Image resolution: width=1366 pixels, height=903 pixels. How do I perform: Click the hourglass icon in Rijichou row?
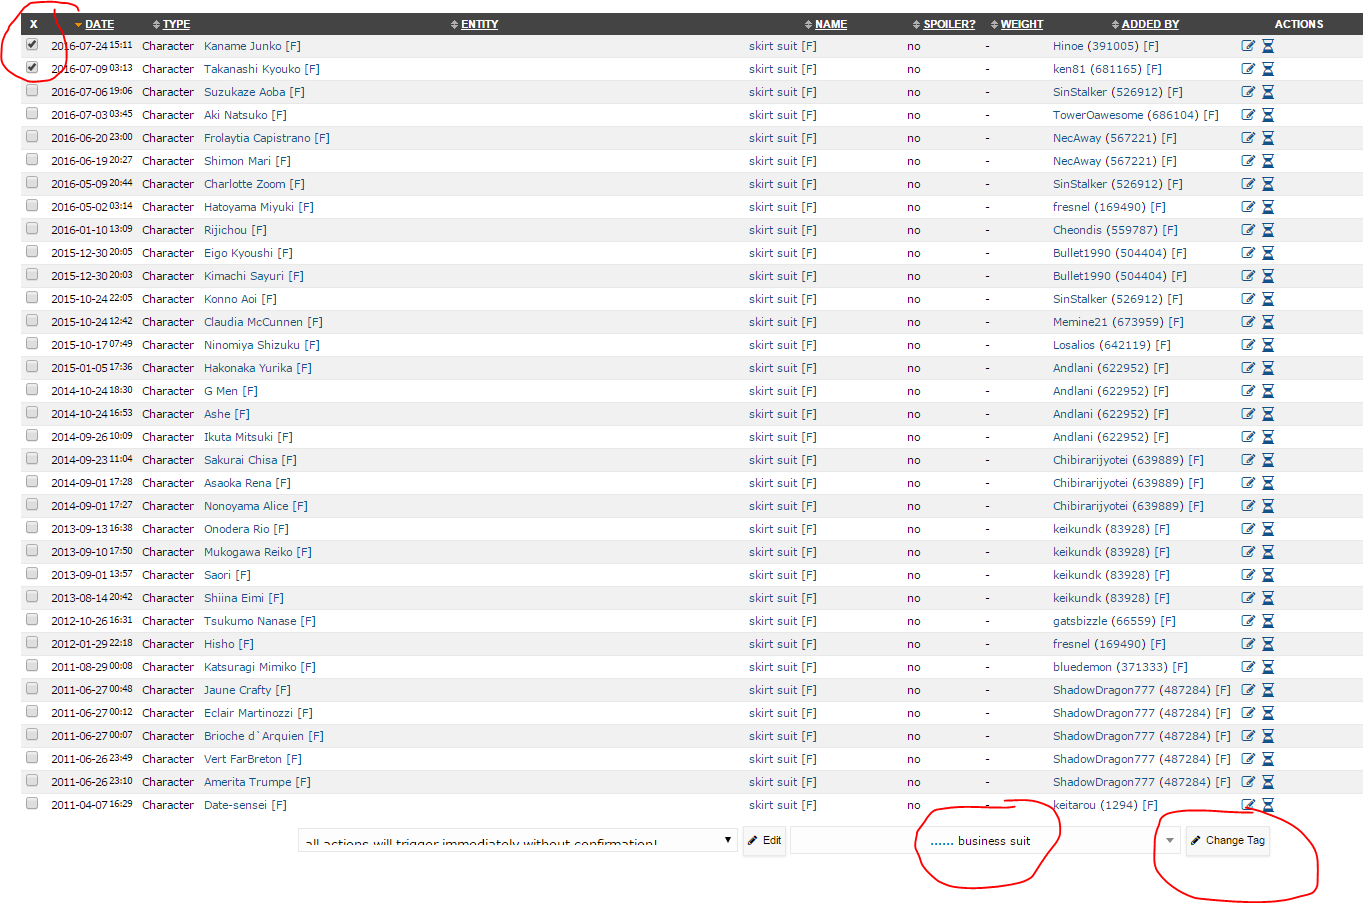coord(1268,230)
